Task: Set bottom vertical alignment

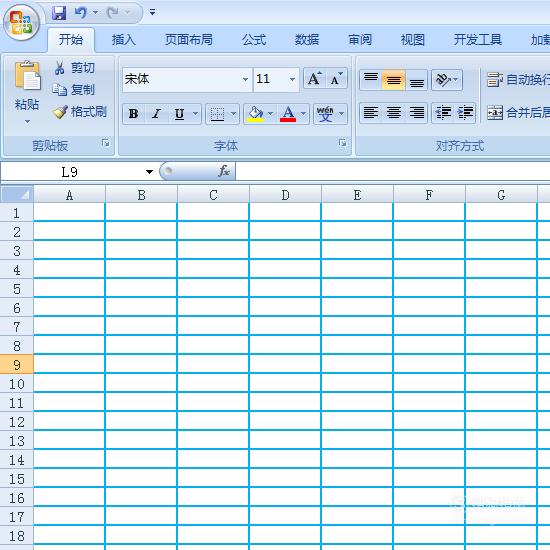Action: point(416,80)
